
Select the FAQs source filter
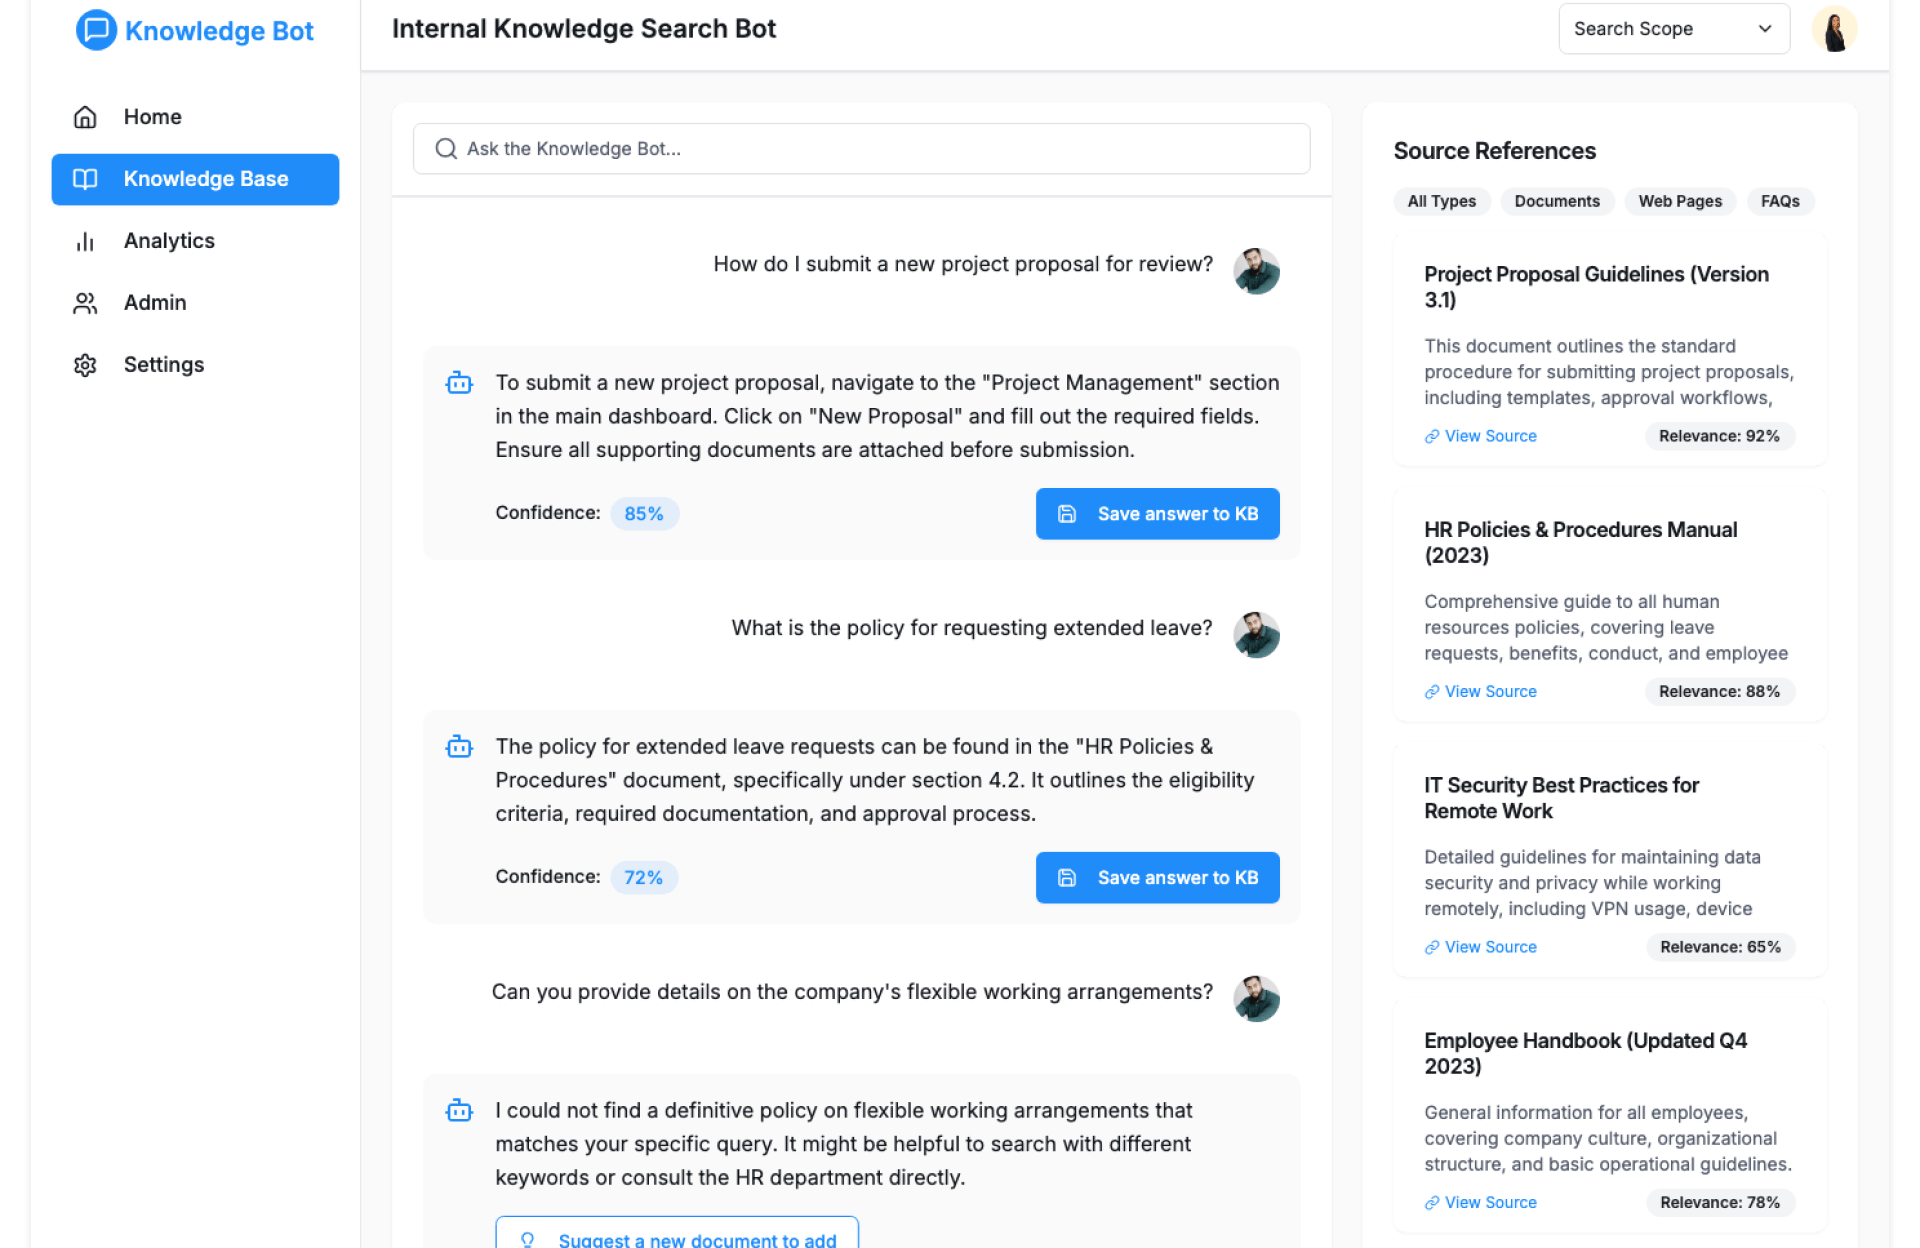coord(1779,201)
